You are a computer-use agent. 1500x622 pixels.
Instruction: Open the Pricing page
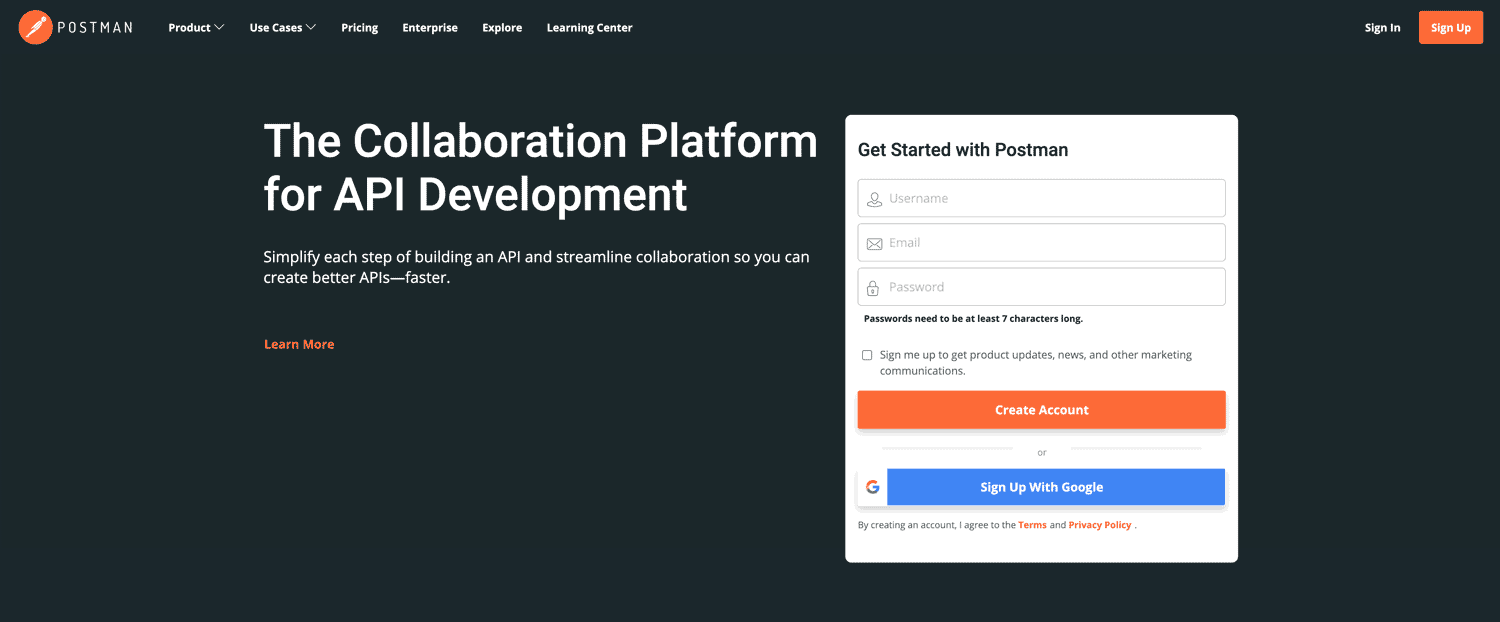coord(359,28)
